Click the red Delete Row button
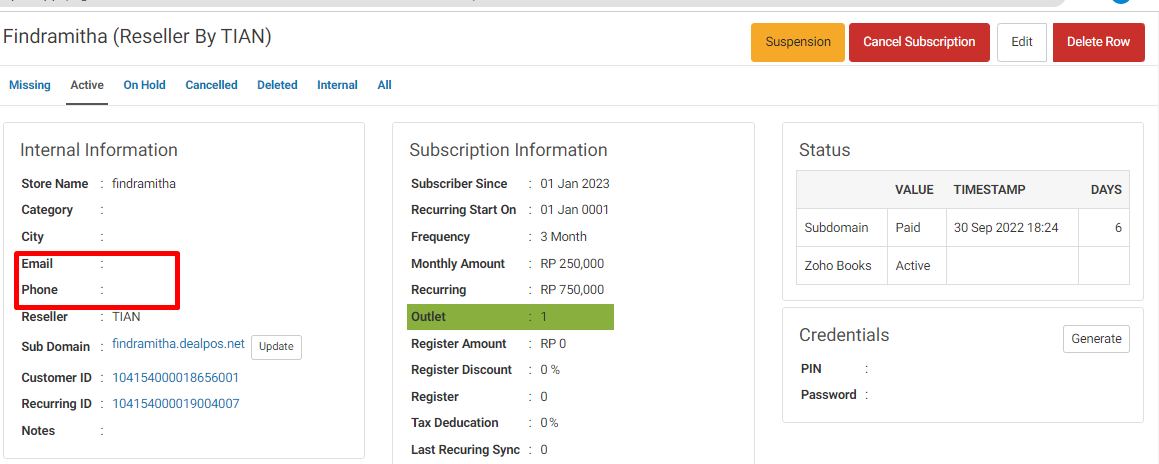 pos(1098,42)
